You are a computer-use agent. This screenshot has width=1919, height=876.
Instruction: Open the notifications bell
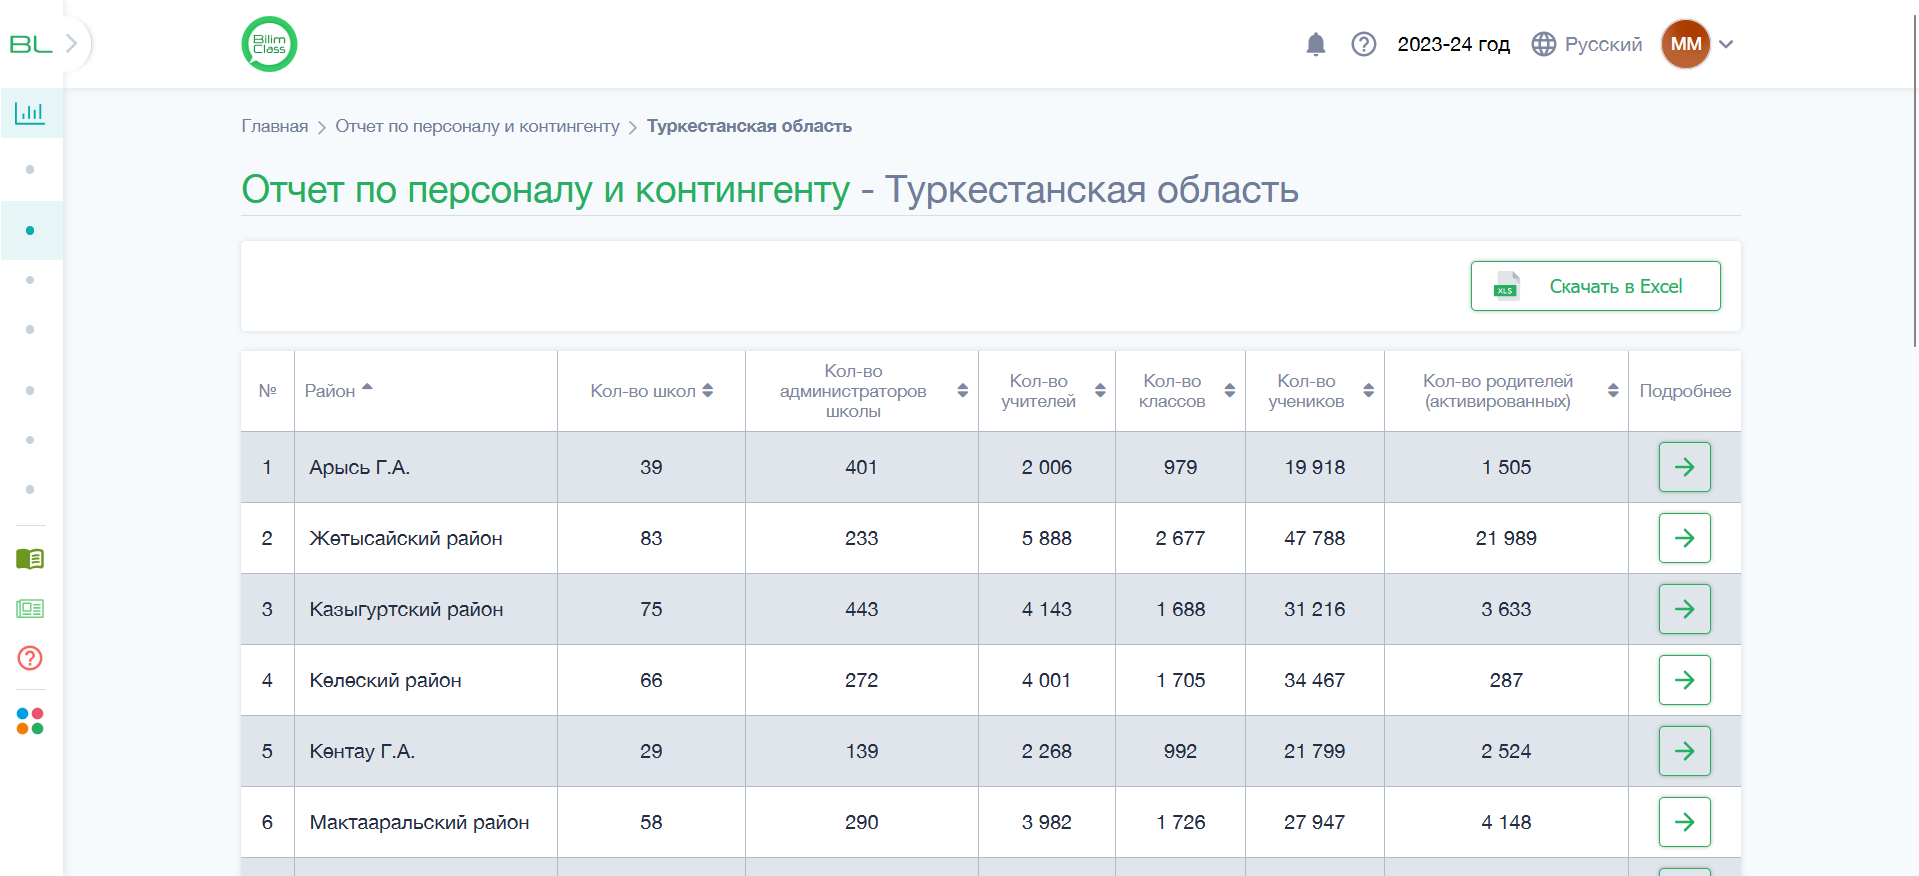pos(1316,44)
